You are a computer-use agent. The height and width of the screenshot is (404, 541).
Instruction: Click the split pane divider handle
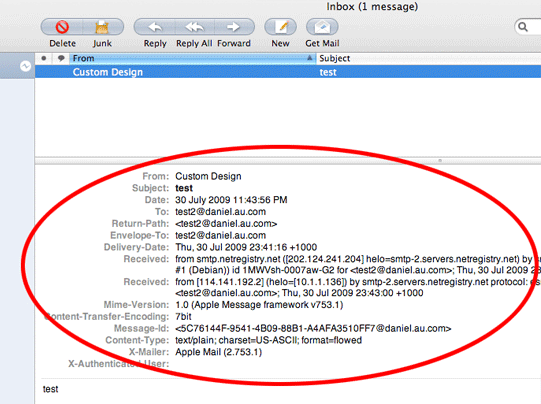[x=440, y=160]
